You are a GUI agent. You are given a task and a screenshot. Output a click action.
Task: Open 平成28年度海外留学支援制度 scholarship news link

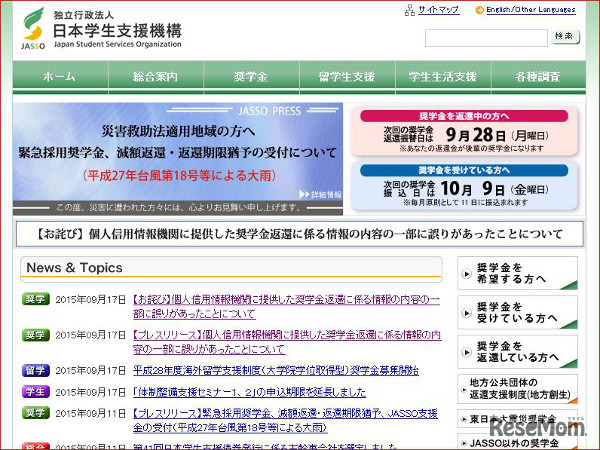tap(276, 370)
